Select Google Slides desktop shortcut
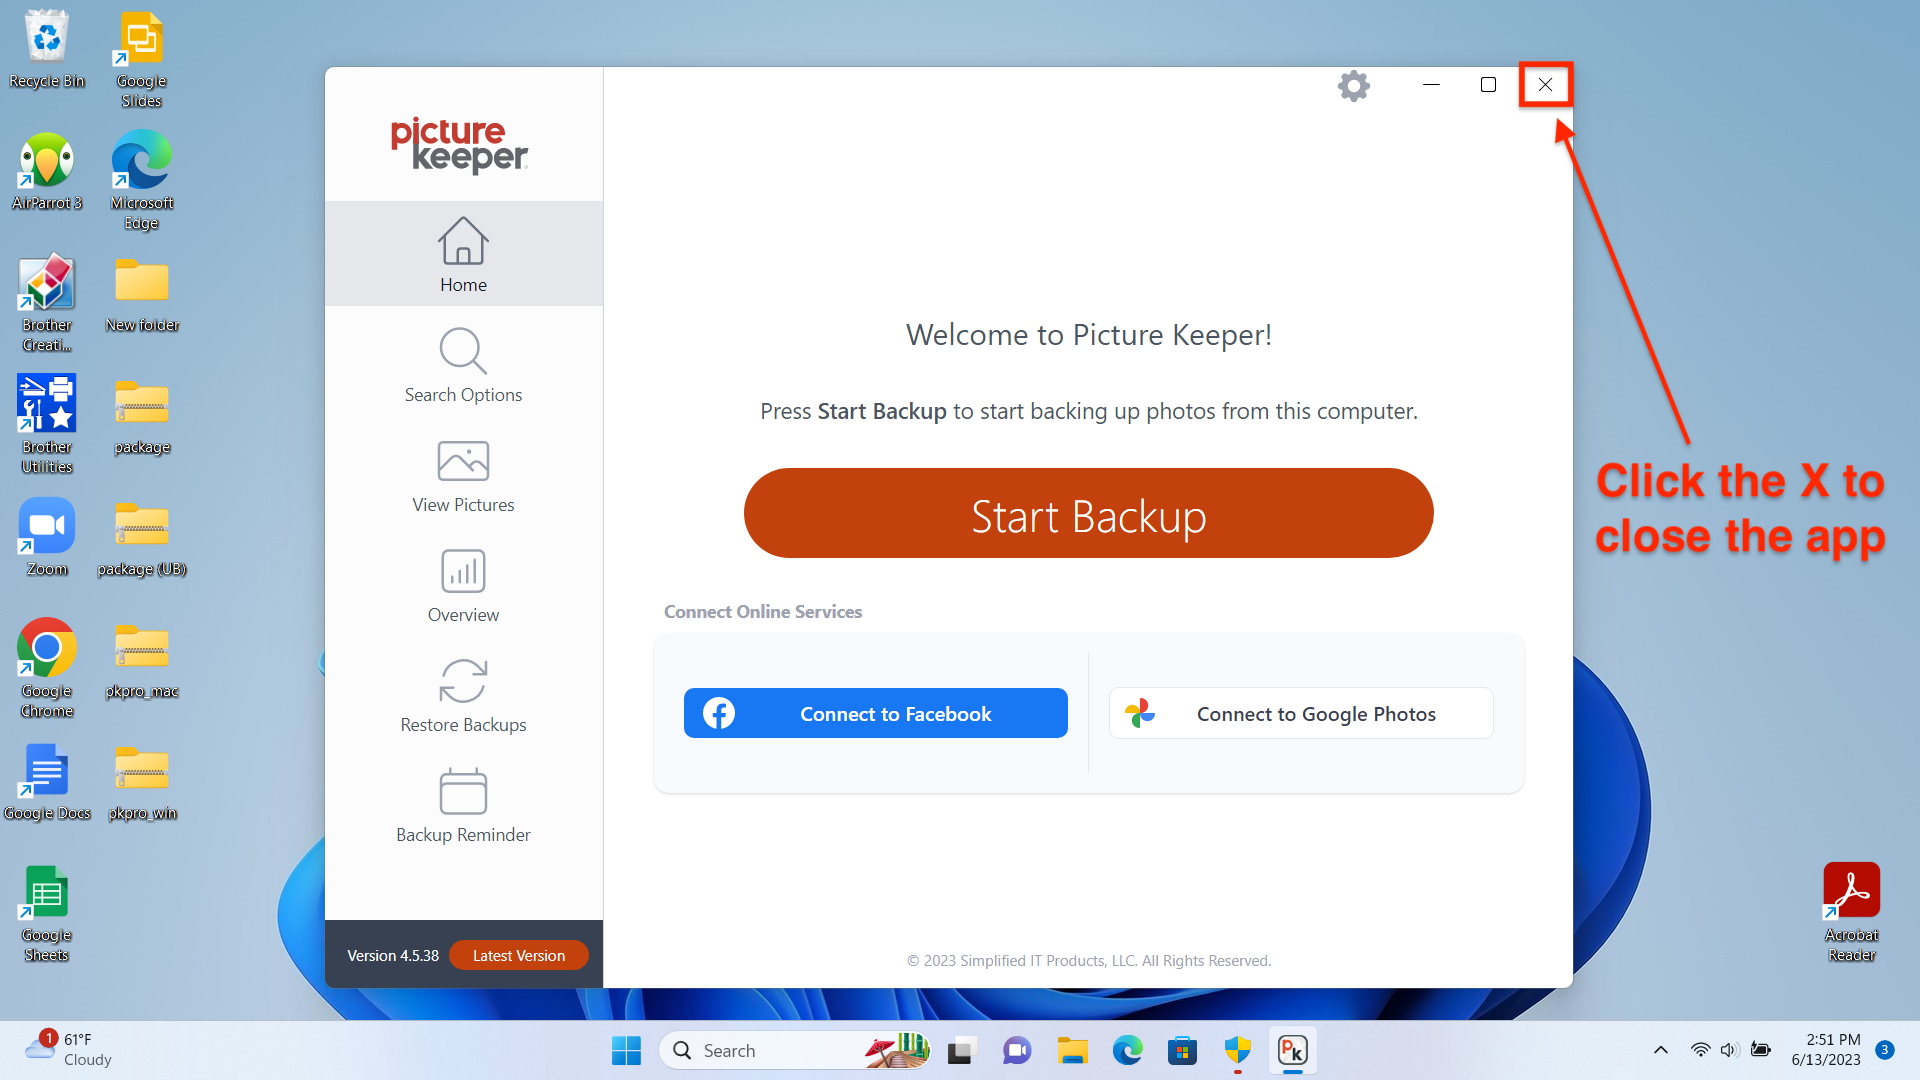 tap(141, 59)
